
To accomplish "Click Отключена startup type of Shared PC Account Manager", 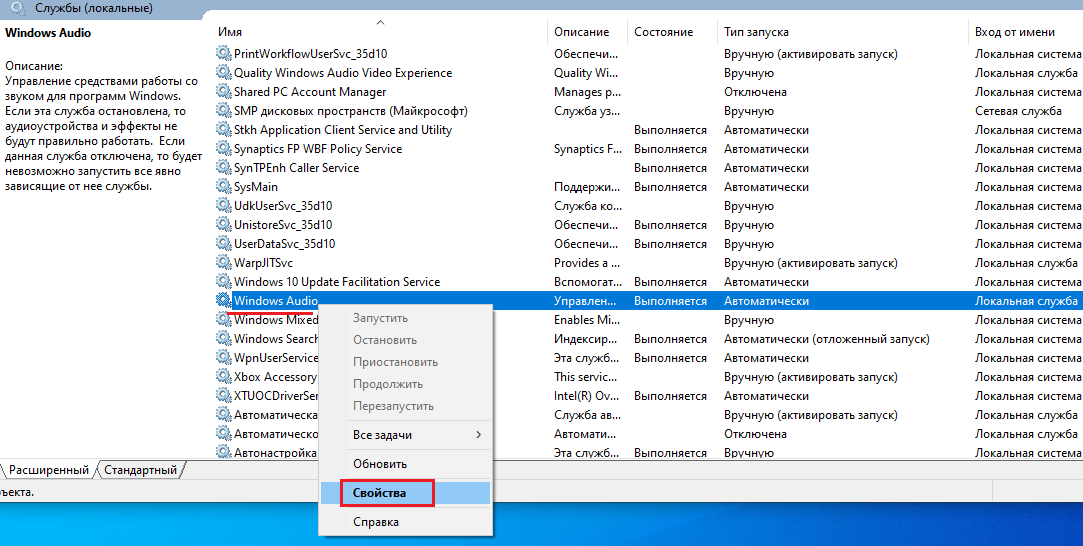I will click(x=755, y=92).
